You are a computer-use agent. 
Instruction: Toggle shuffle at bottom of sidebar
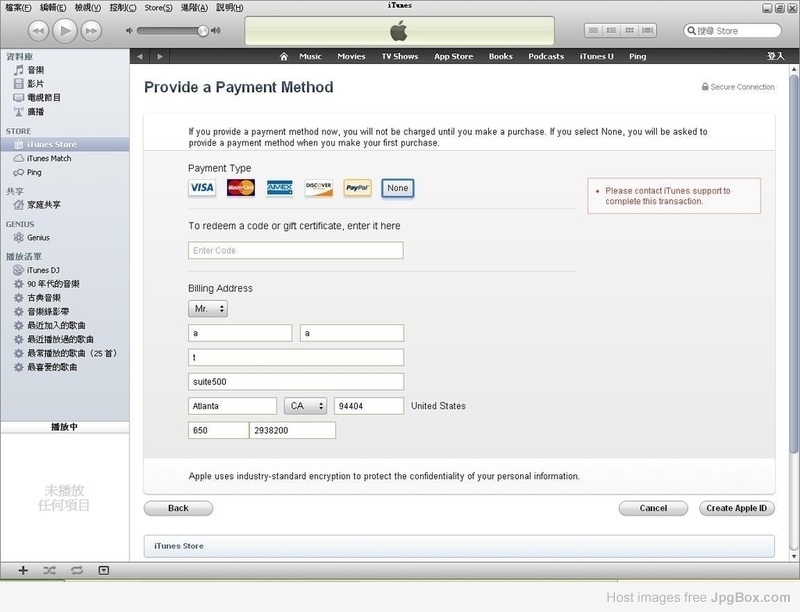tap(50, 570)
